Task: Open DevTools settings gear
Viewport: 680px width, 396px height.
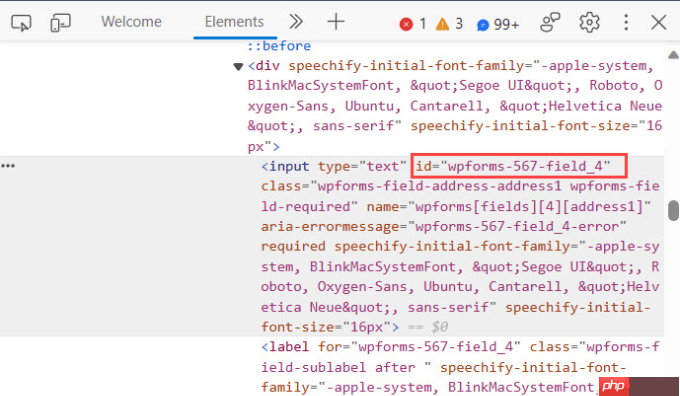Action: point(589,22)
